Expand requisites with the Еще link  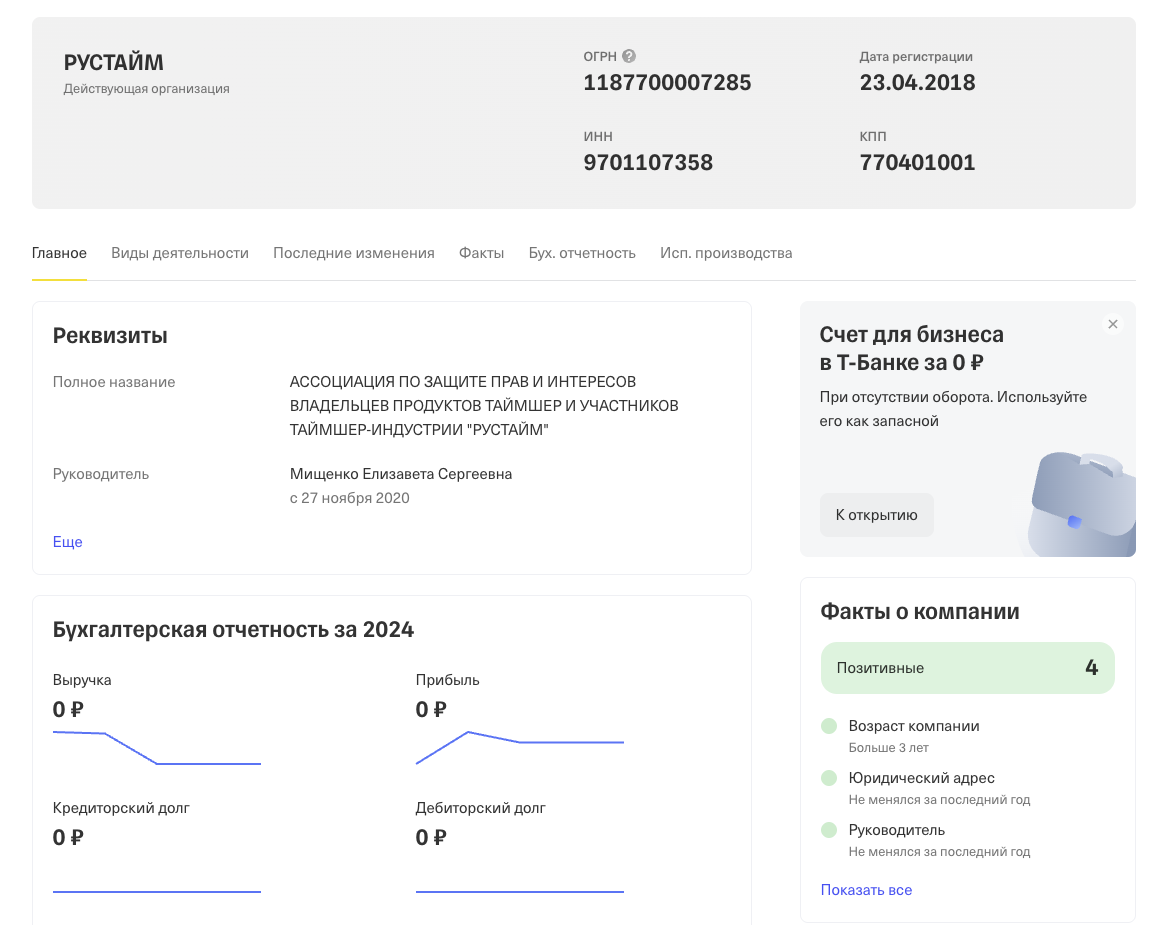(x=67, y=542)
